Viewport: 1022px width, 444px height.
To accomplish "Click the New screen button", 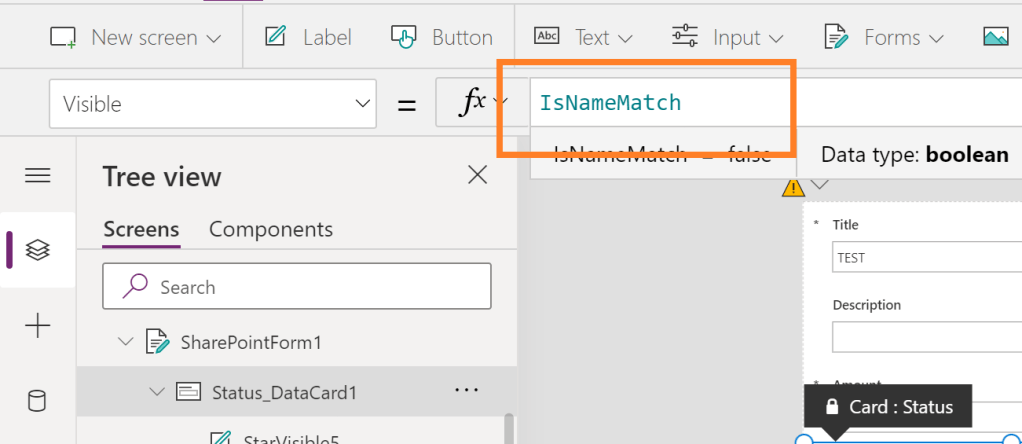I will 135,38.
